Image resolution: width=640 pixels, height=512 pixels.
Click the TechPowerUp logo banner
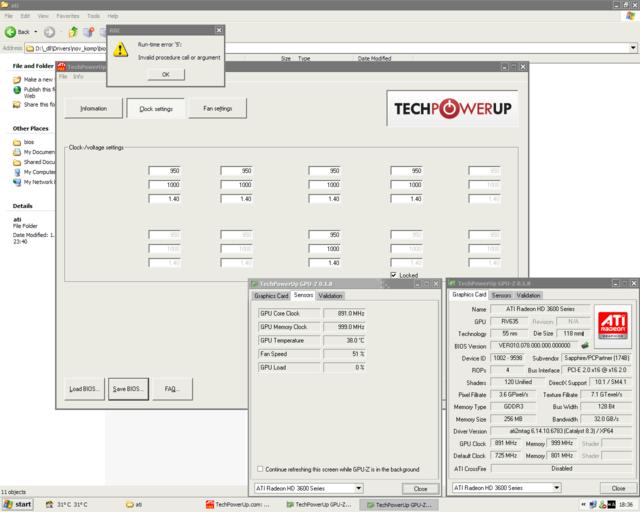(x=452, y=108)
